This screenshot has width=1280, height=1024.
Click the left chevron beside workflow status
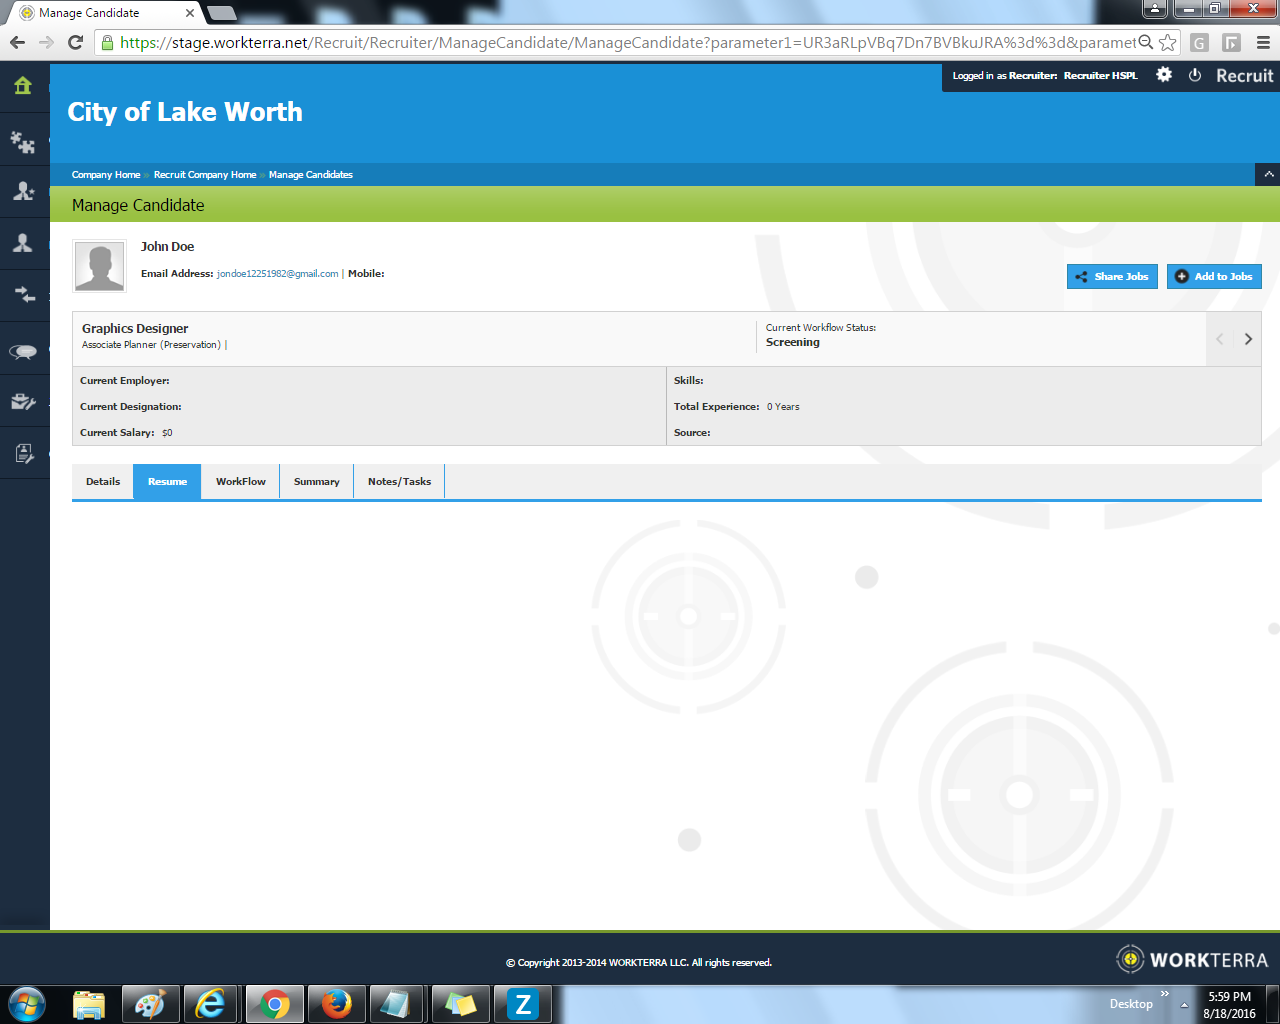(x=1219, y=339)
